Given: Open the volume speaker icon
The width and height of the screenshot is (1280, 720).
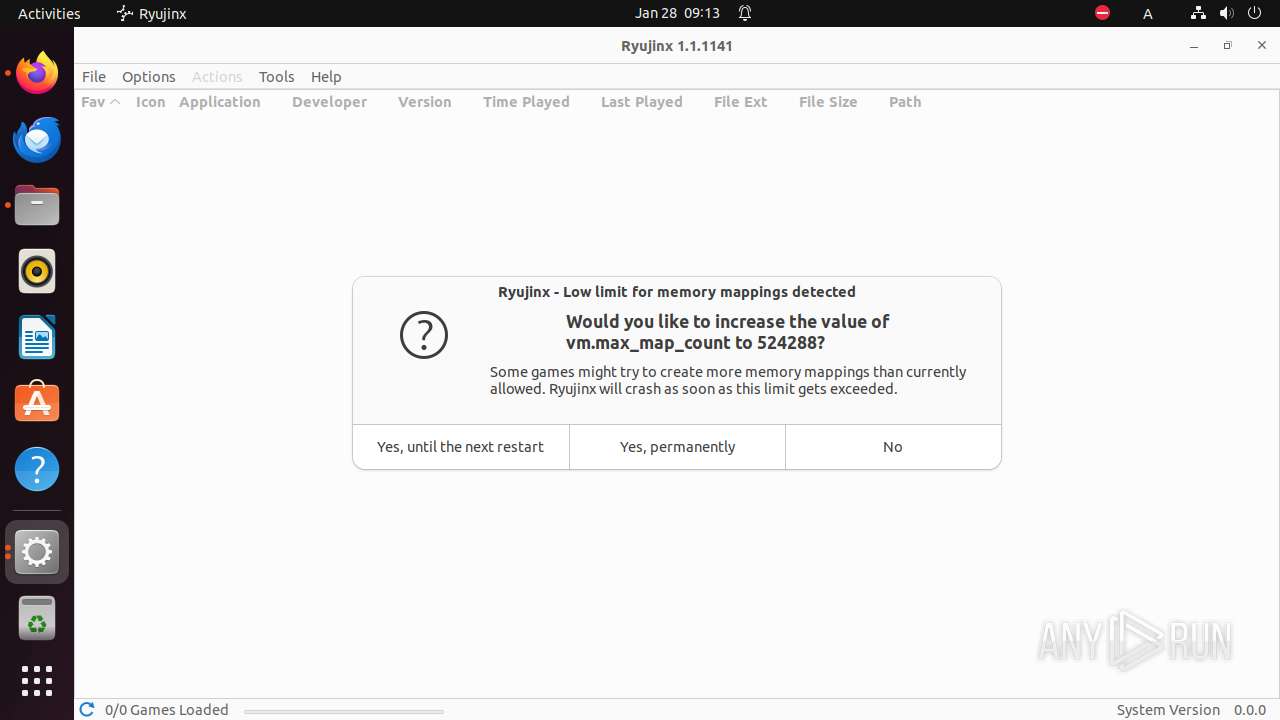Looking at the screenshot, I should [x=1226, y=13].
